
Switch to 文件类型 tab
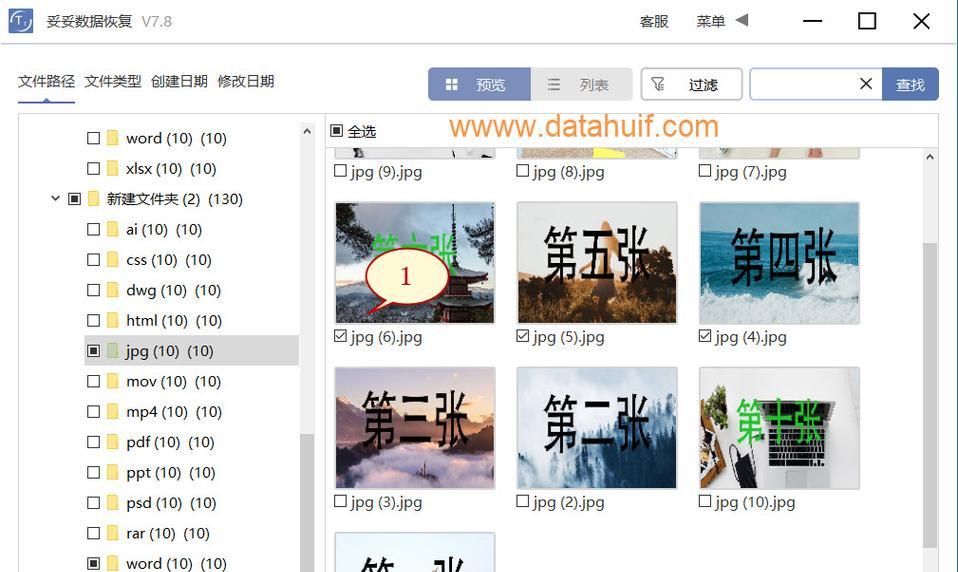112,81
